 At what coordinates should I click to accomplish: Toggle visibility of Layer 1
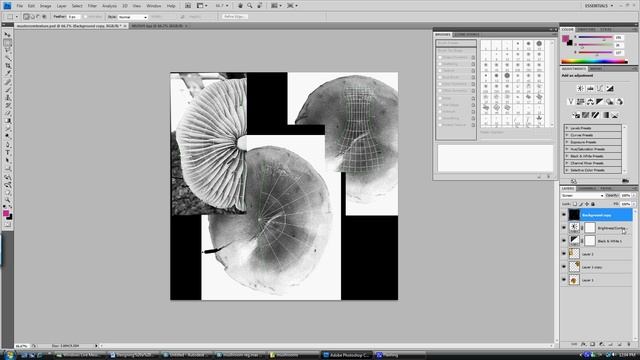(564, 280)
